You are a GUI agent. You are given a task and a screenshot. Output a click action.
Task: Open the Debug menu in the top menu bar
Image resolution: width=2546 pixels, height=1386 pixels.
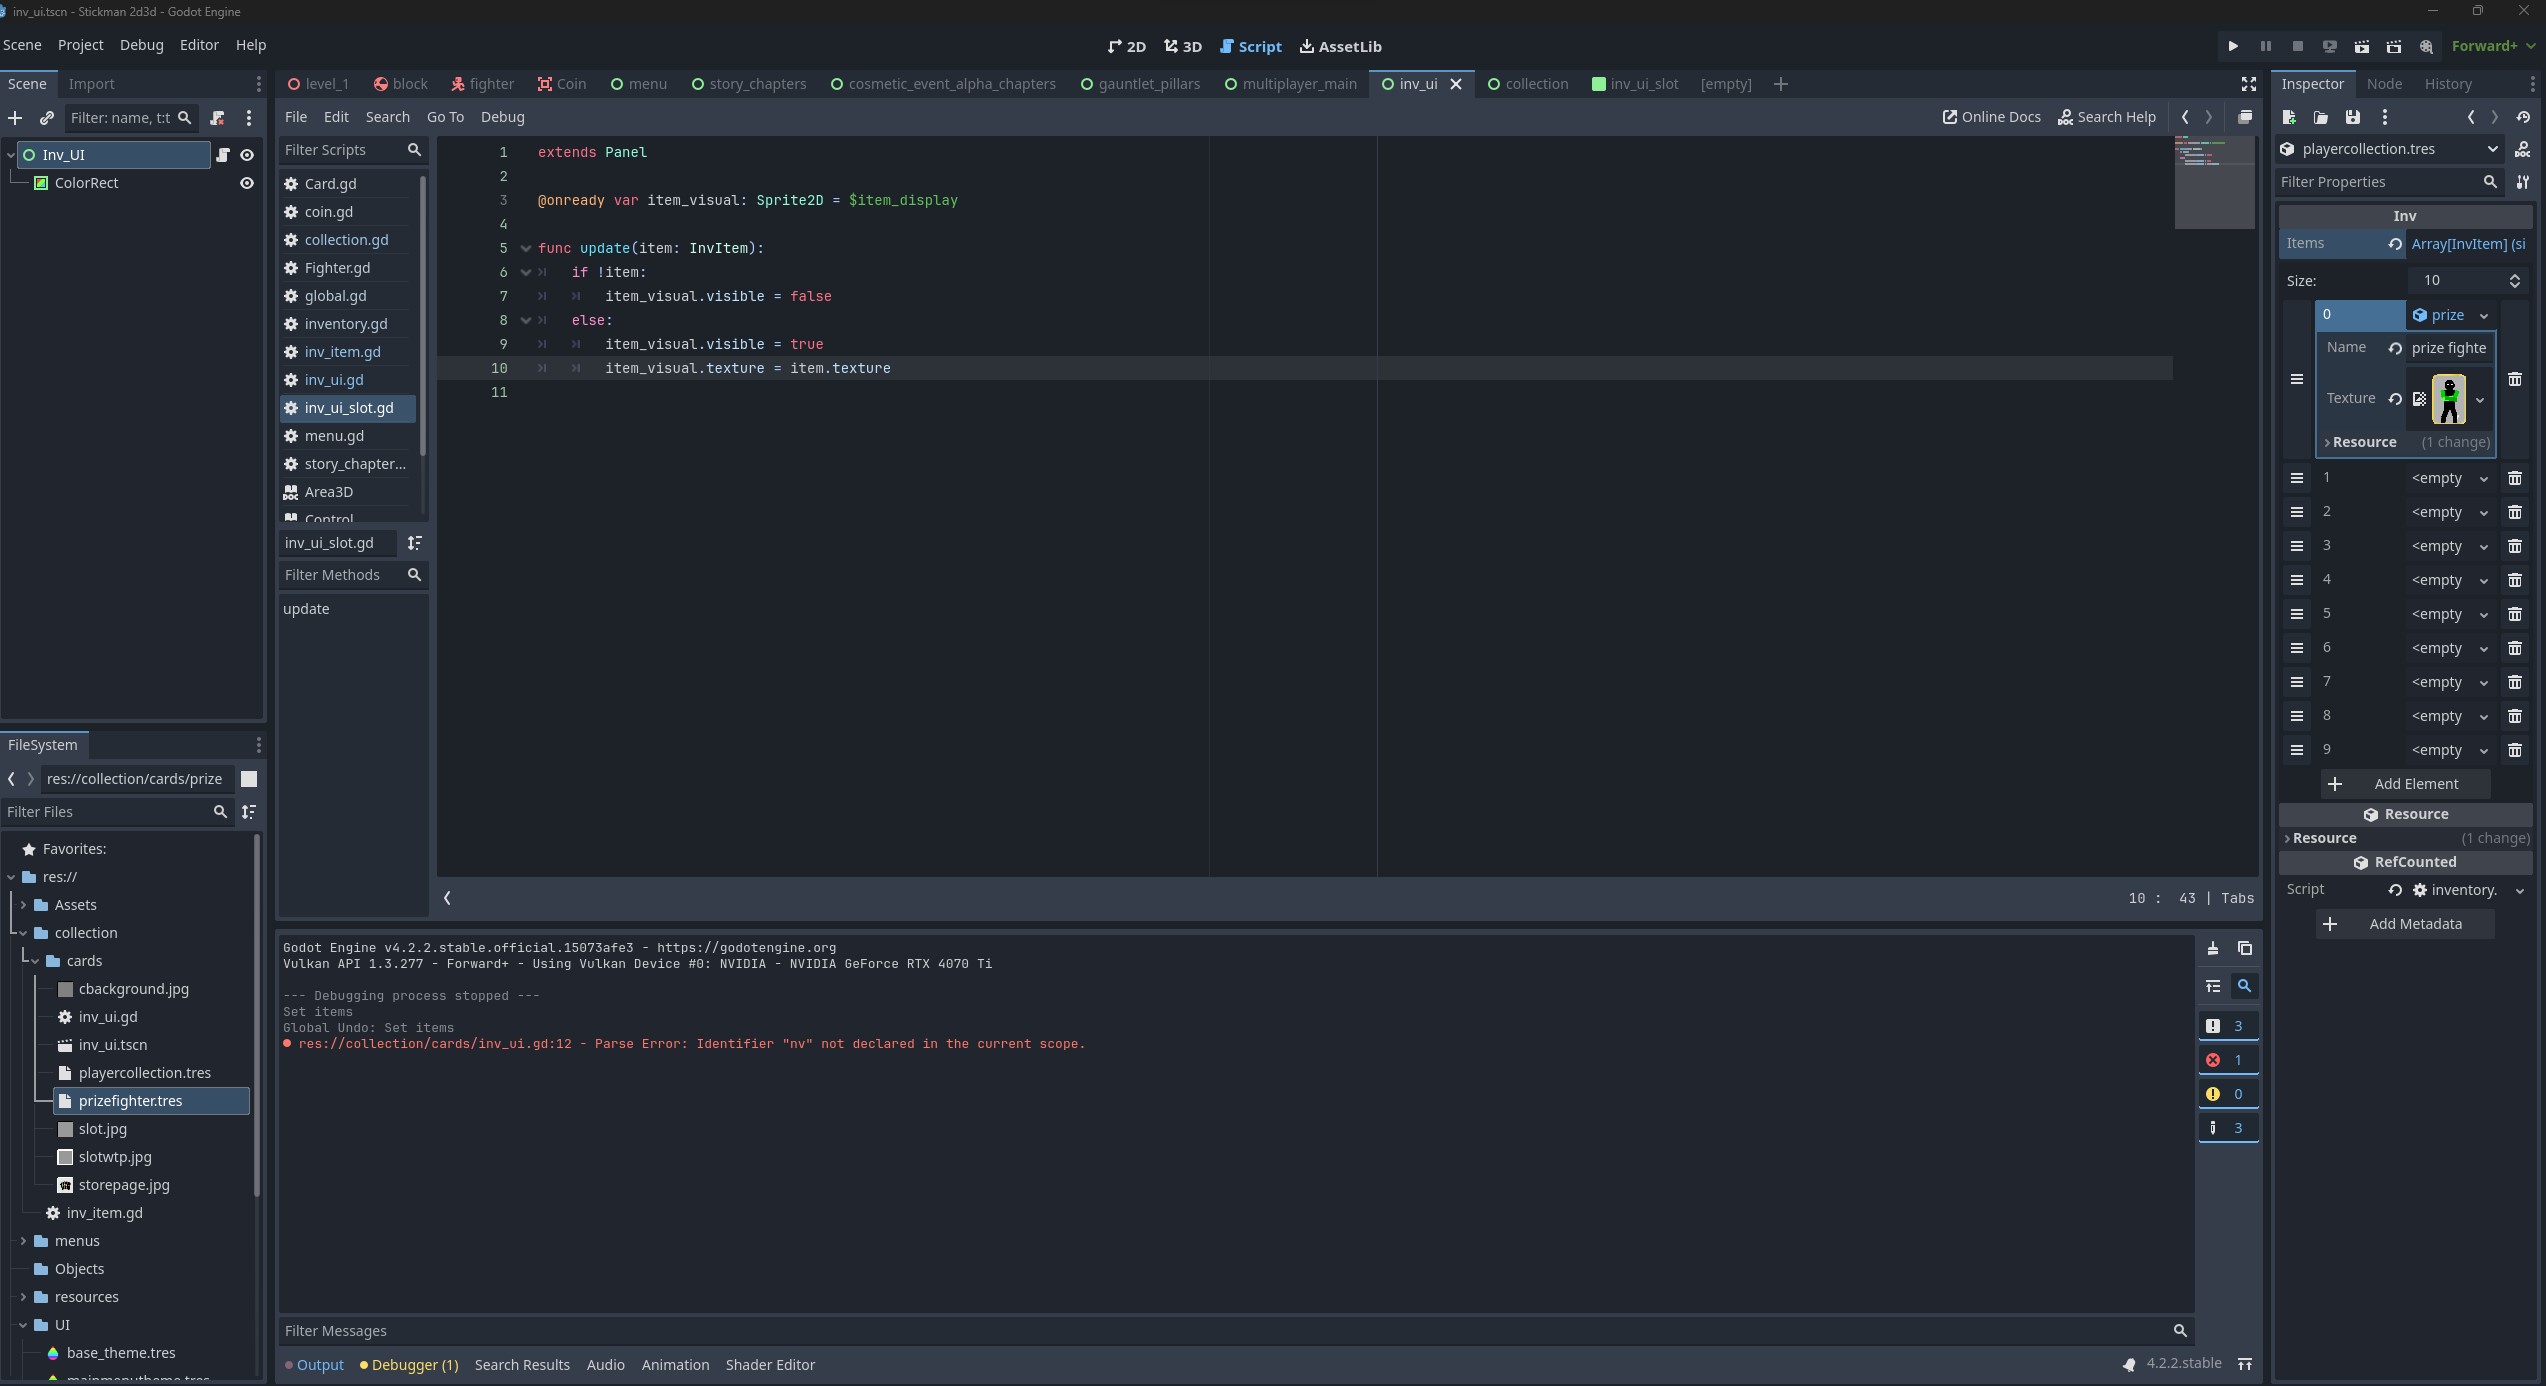click(x=141, y=45)
